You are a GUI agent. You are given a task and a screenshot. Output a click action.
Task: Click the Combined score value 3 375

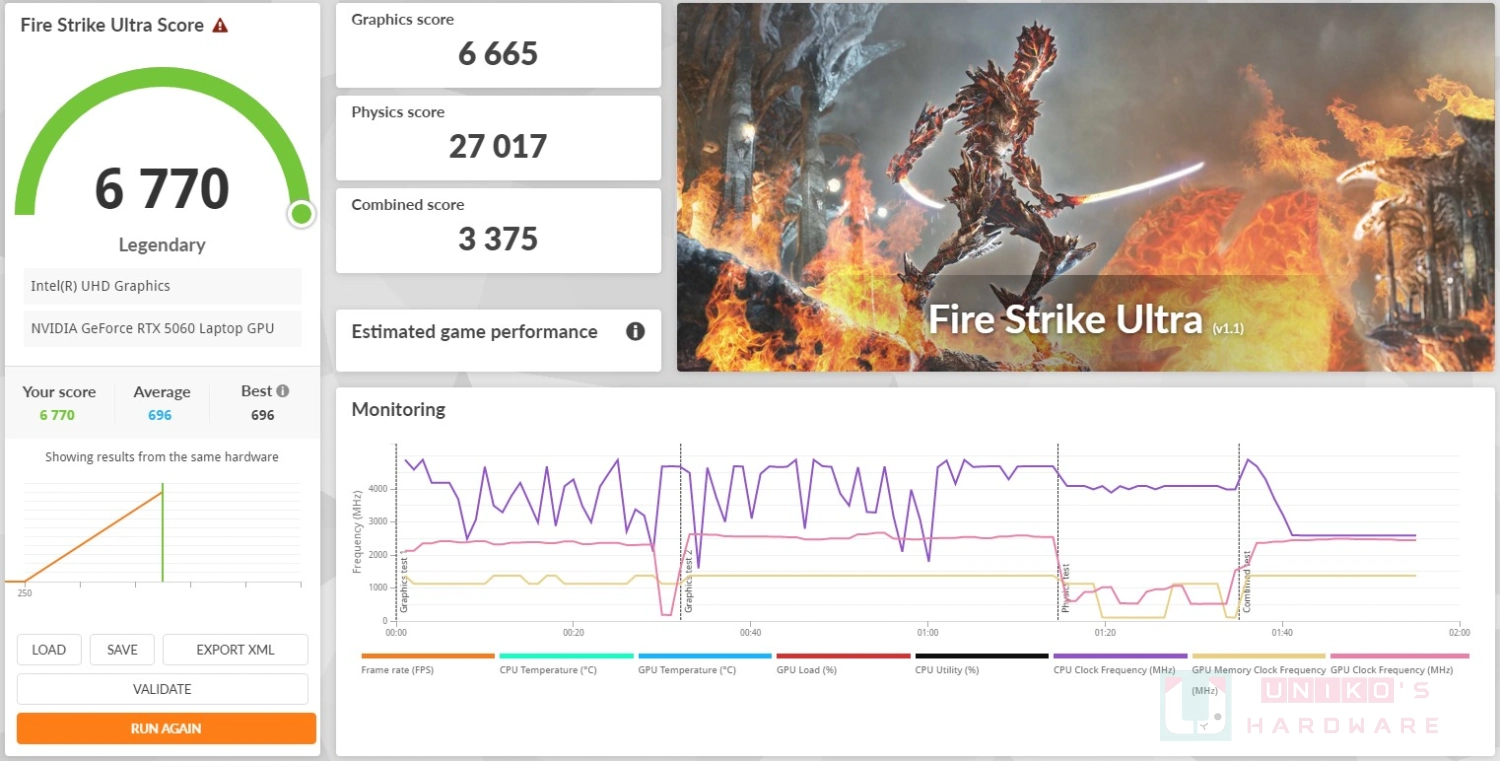[498, 239]
